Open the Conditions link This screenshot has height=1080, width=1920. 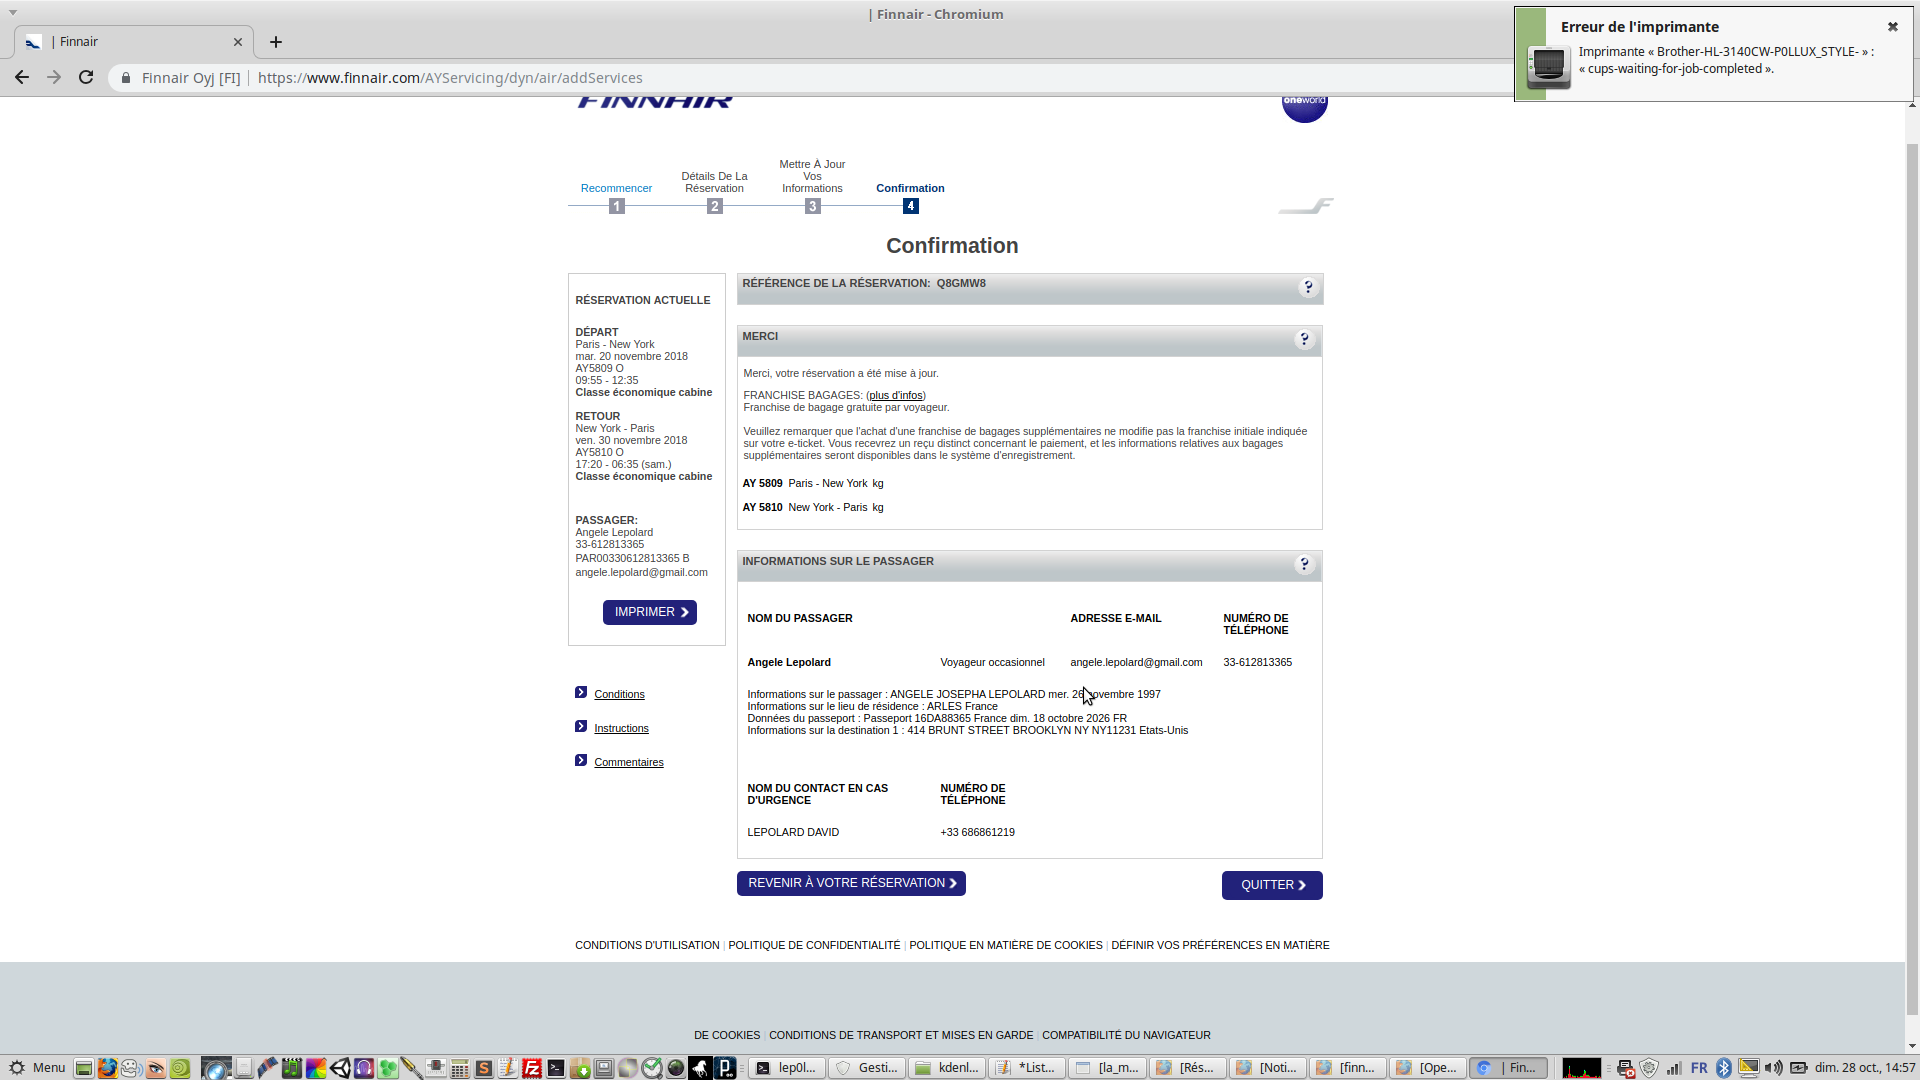(619, 694)
